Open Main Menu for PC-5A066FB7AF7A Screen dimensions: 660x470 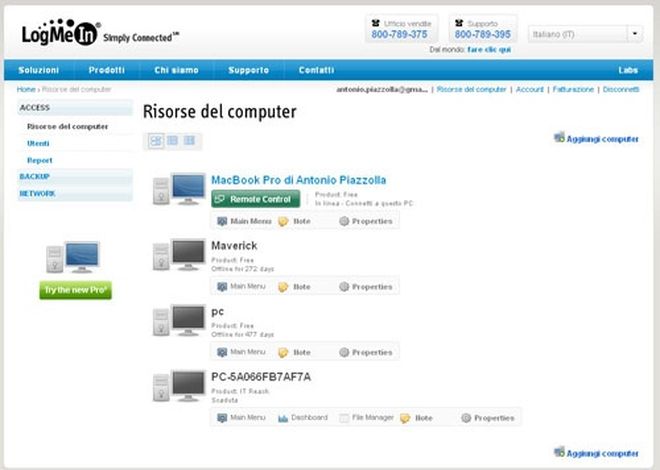tap(241, 418)
